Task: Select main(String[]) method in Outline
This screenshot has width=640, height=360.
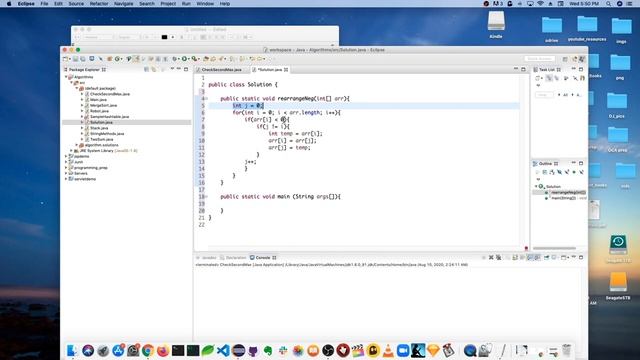Action: (x=563, y=198)
